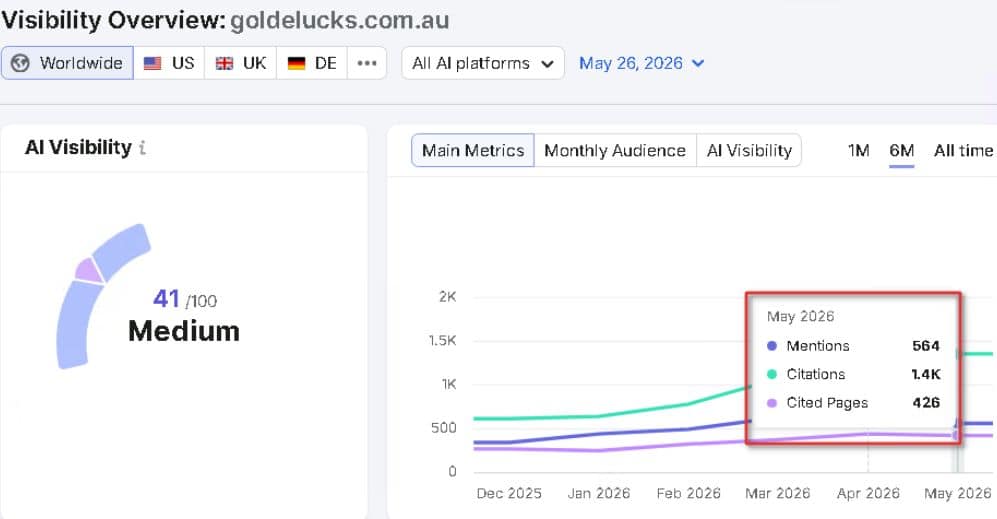The height and width of the screenshot is (519, 997).
Task: Click the May 2026 axis label
Action: pos(958,494)
